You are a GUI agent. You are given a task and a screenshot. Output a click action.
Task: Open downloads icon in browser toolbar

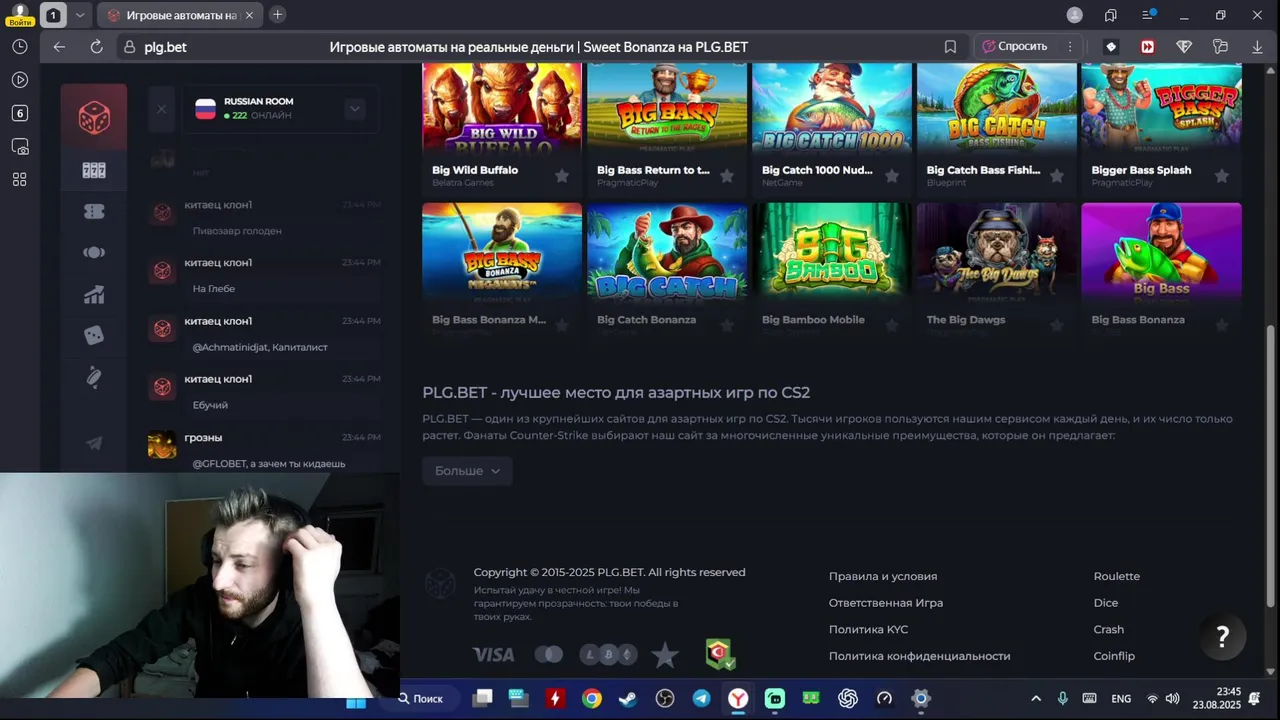point(1257,47)
